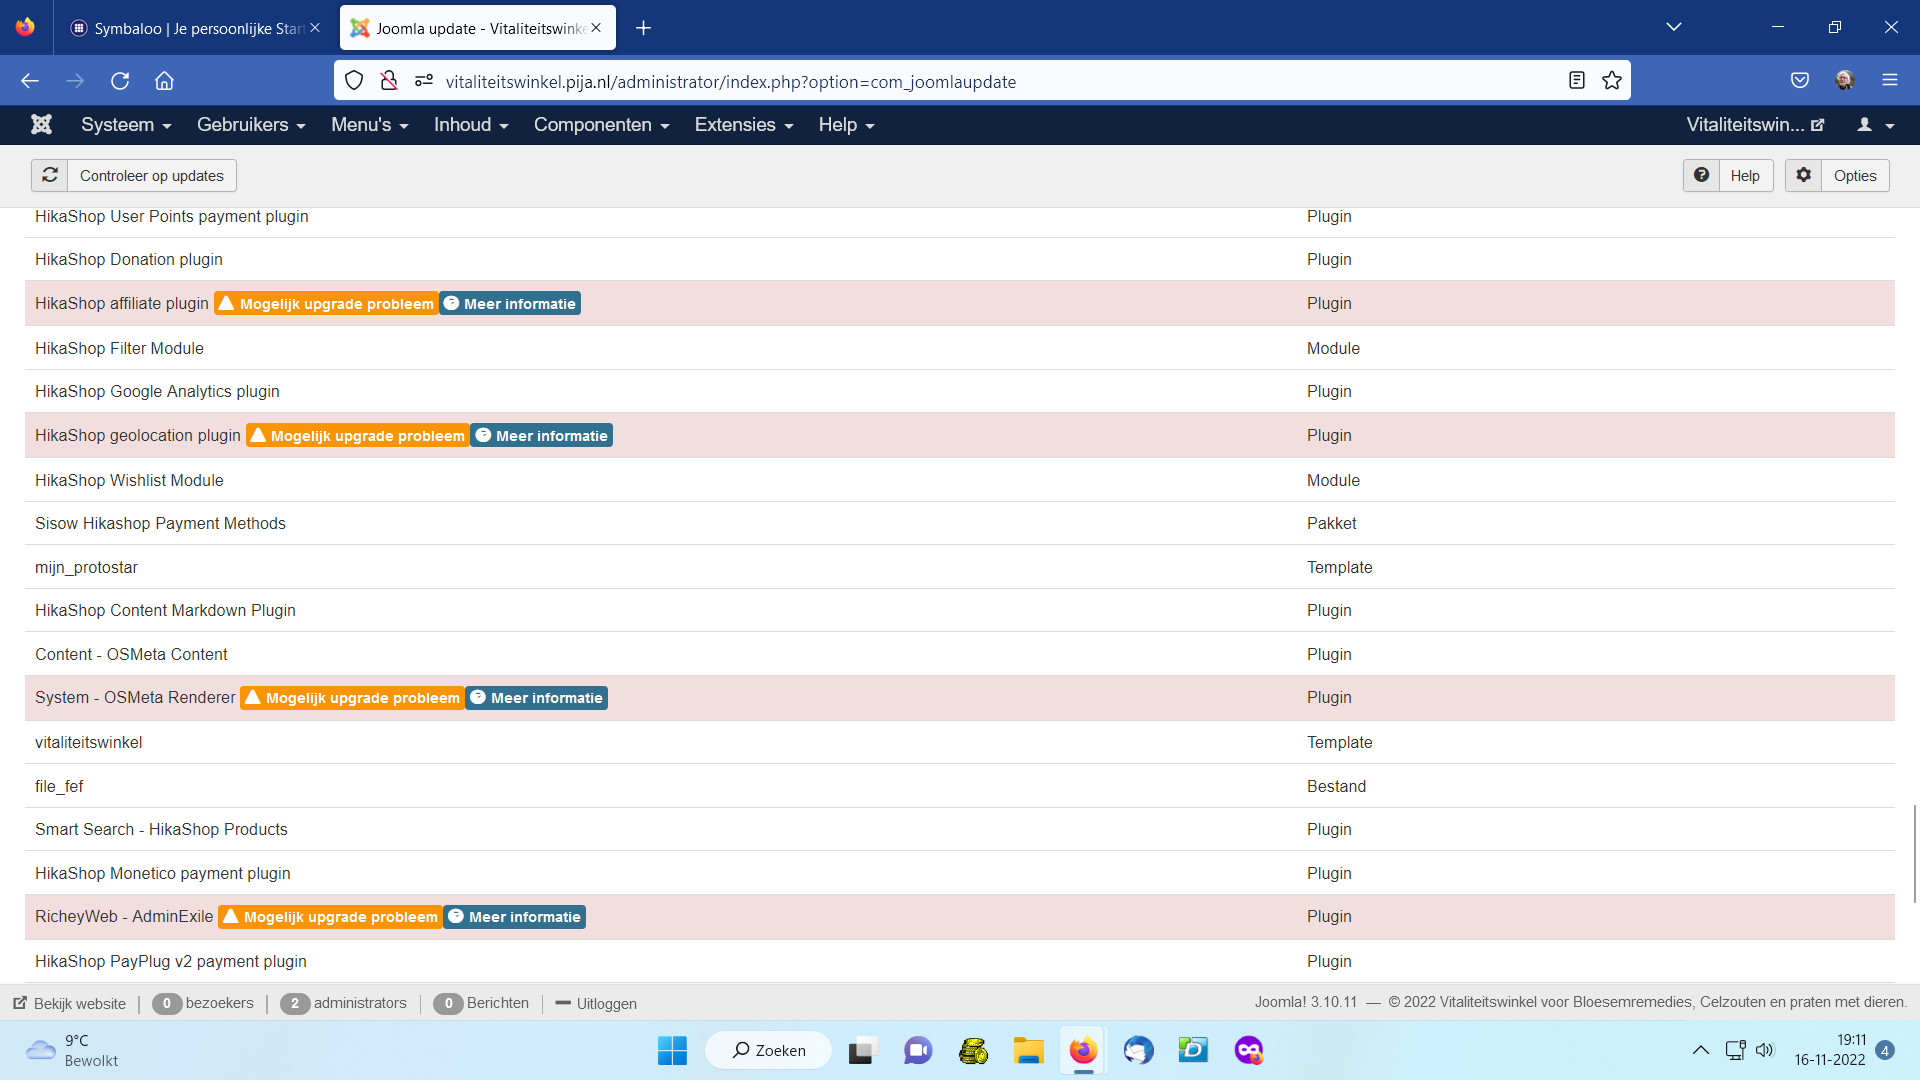Bookmark page with the star icon
Image resolution: width=1920 pixels, height=1080 pixels.
(x=1612, y=81)
